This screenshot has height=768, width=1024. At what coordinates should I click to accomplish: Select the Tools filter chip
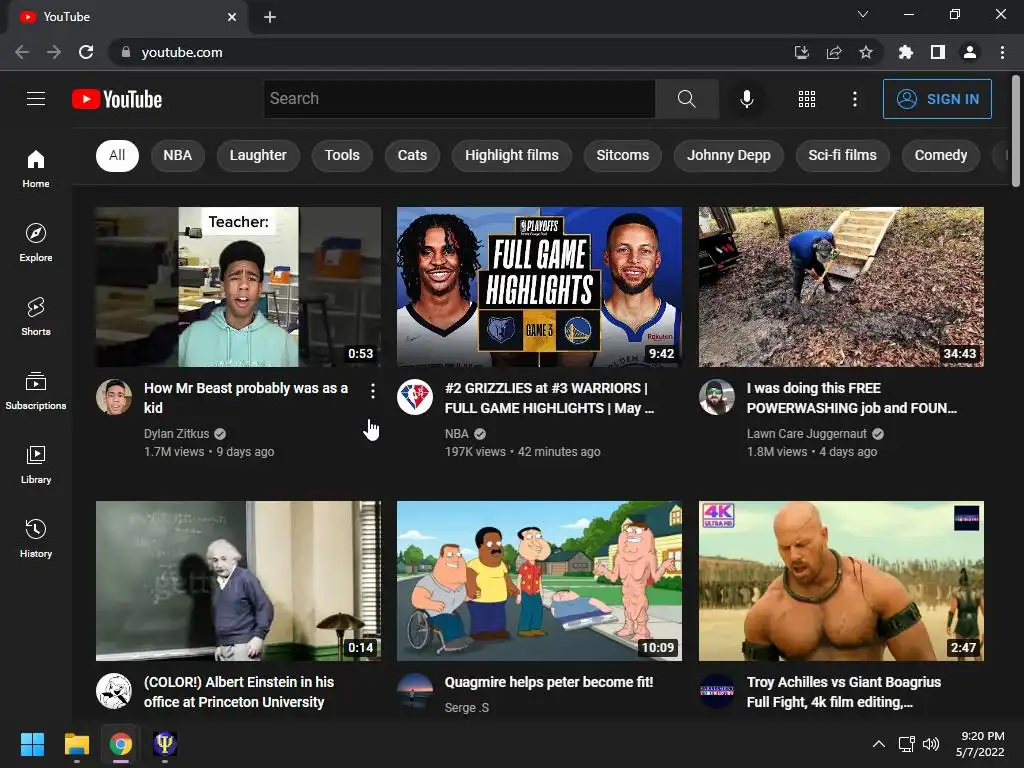click(x=342, y=155)
